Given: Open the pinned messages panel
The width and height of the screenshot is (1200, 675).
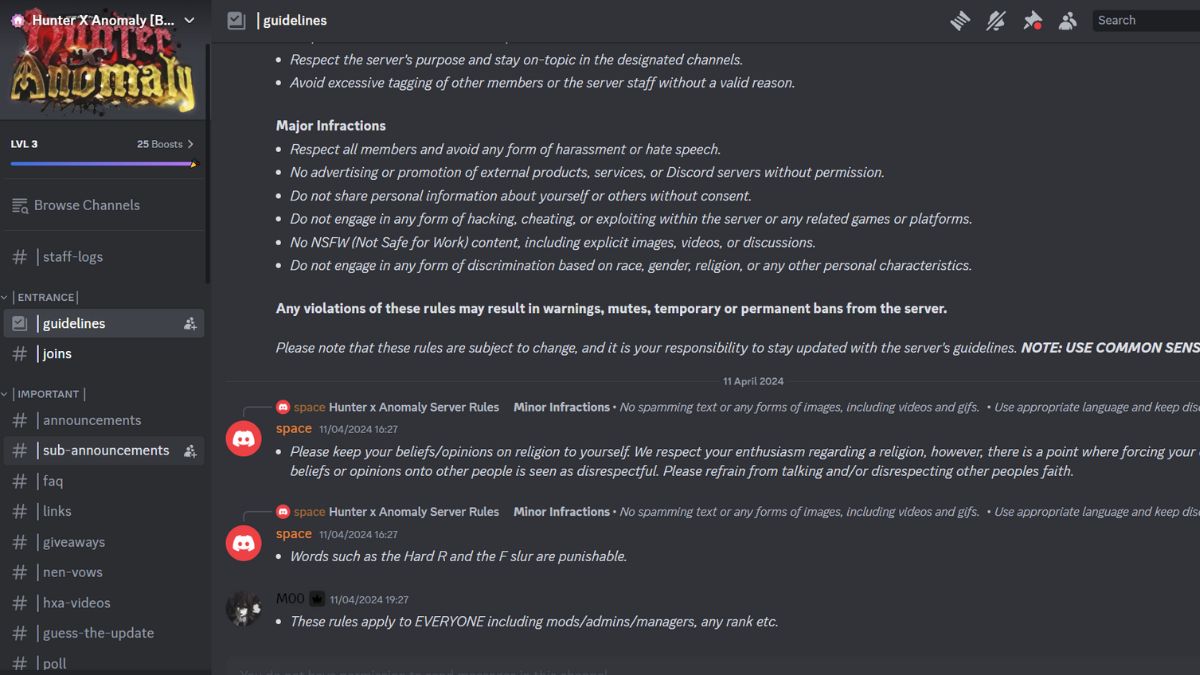Looking at the screenshot, I should coord(1032,20).
